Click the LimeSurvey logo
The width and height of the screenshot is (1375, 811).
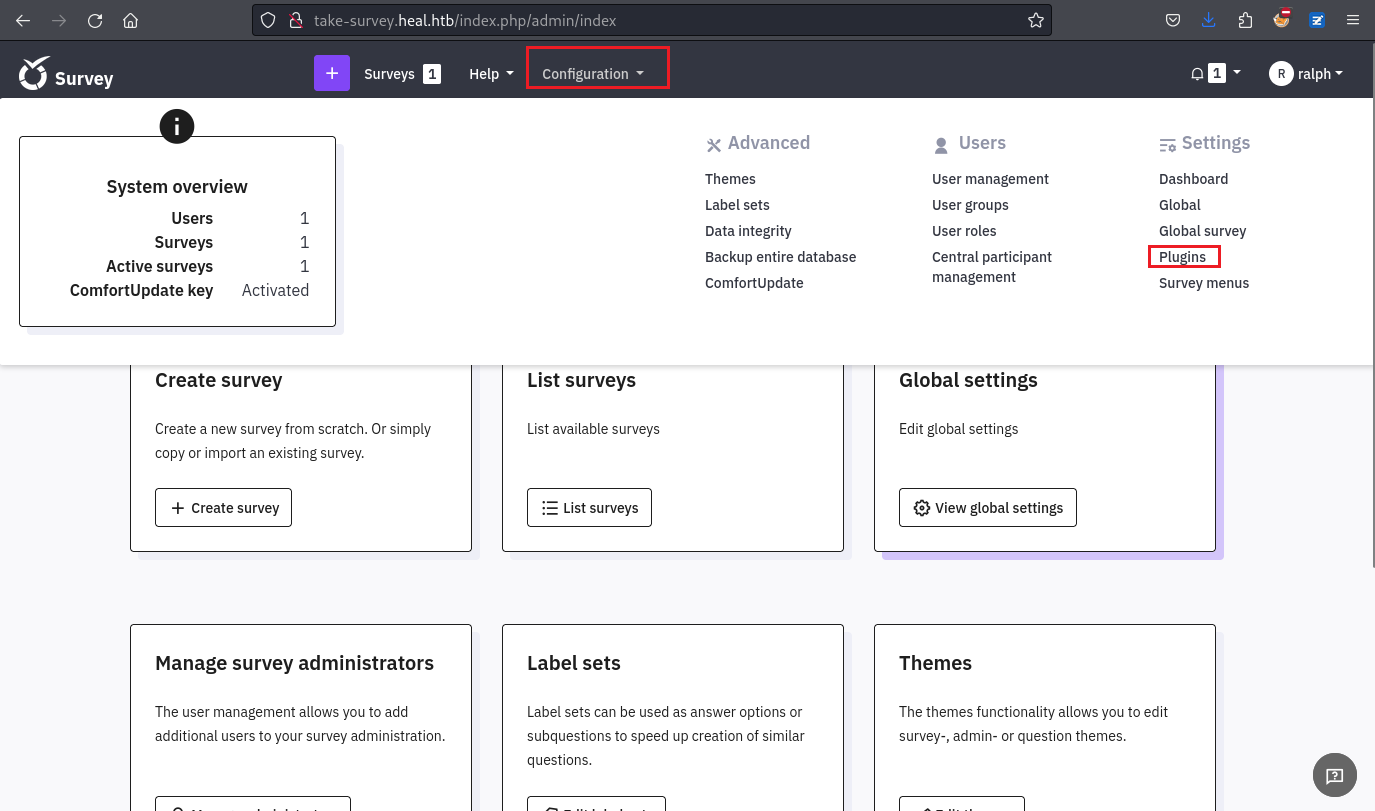click(34, 73)
